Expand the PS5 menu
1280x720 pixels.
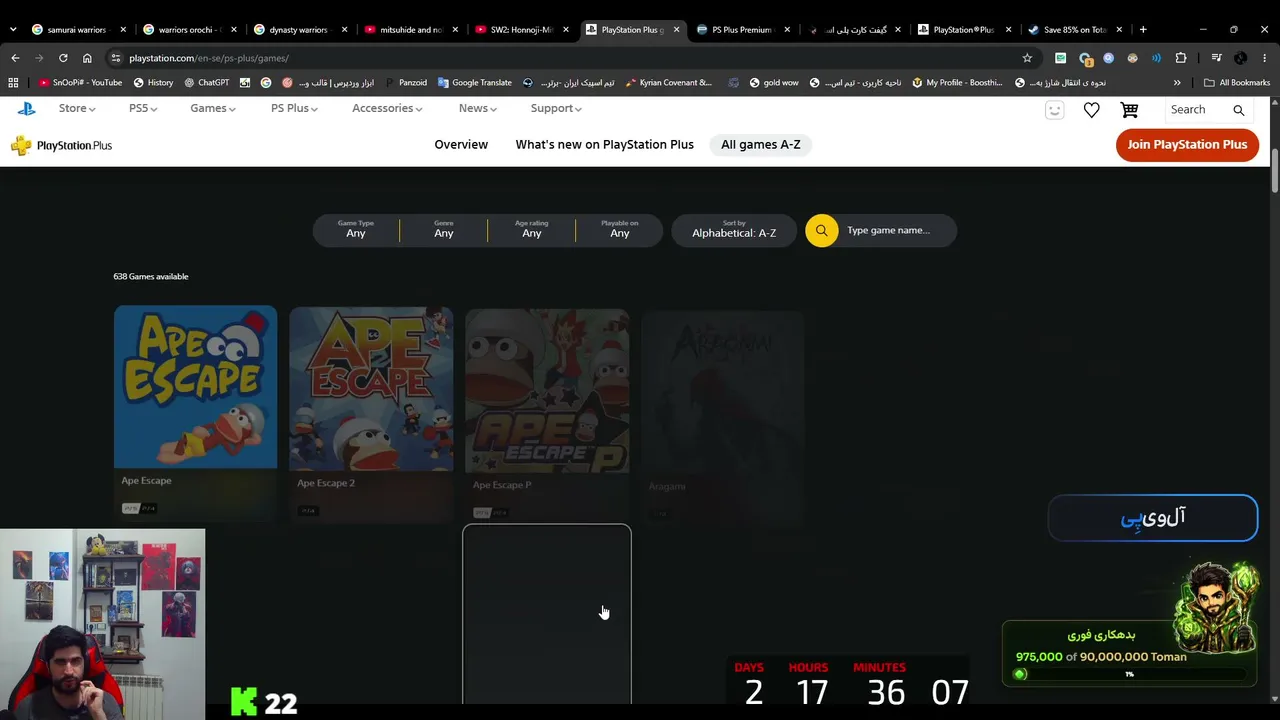pyautogui.click(x=143, y=109)
